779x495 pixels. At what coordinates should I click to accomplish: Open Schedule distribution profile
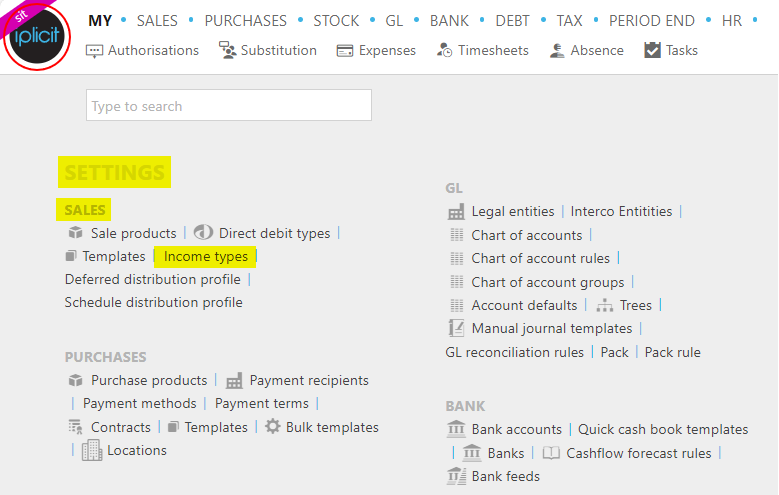pos(154,302)
